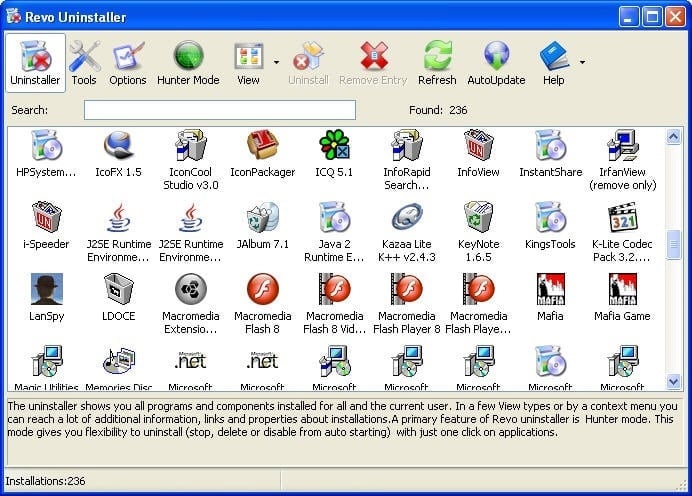Select the Mafia Game entry

[623, 297]
